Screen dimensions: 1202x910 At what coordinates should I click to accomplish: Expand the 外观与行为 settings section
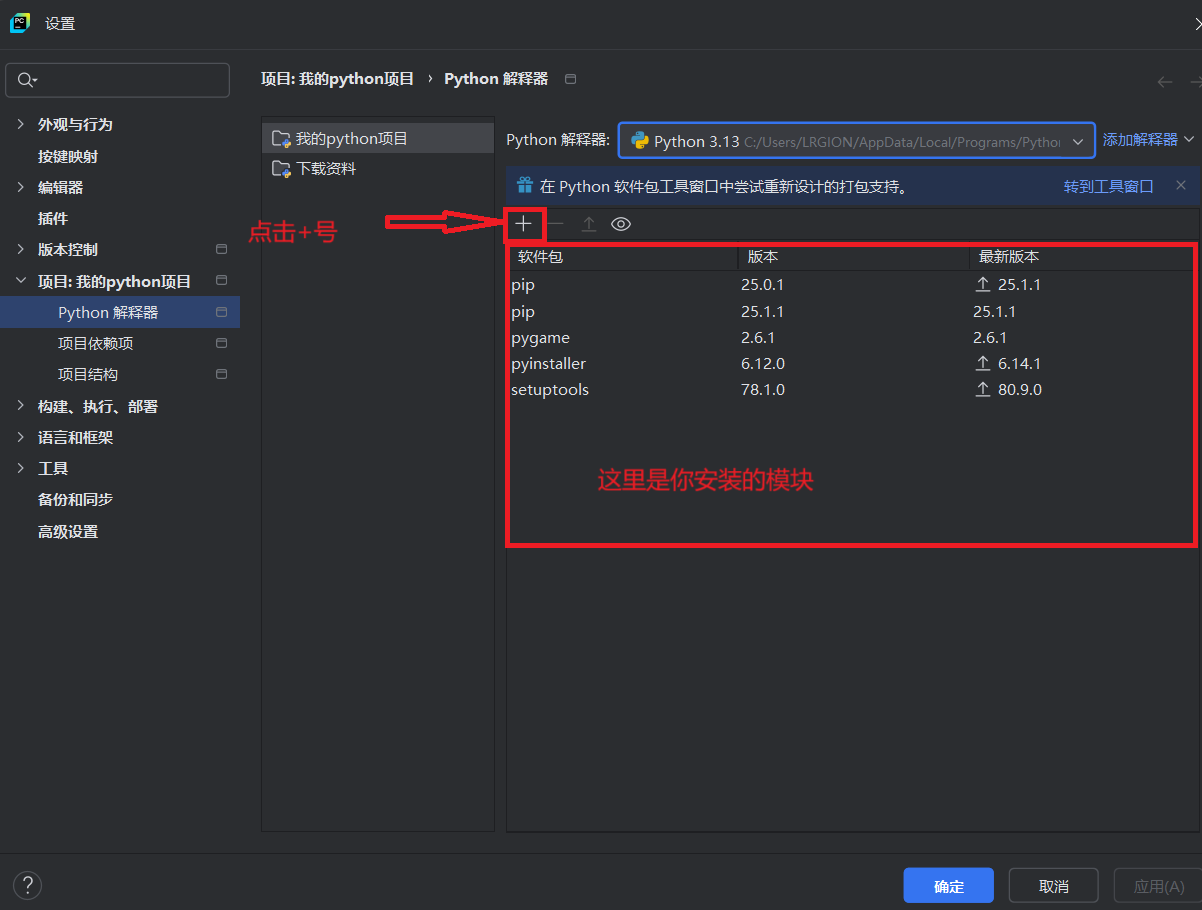point(20,124)
